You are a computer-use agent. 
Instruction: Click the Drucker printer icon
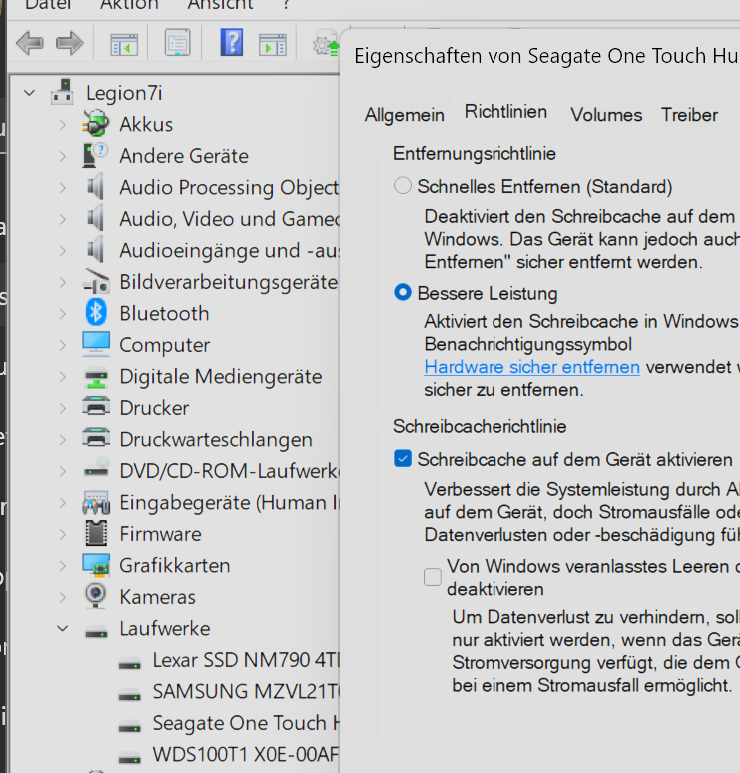coord(96,408)
